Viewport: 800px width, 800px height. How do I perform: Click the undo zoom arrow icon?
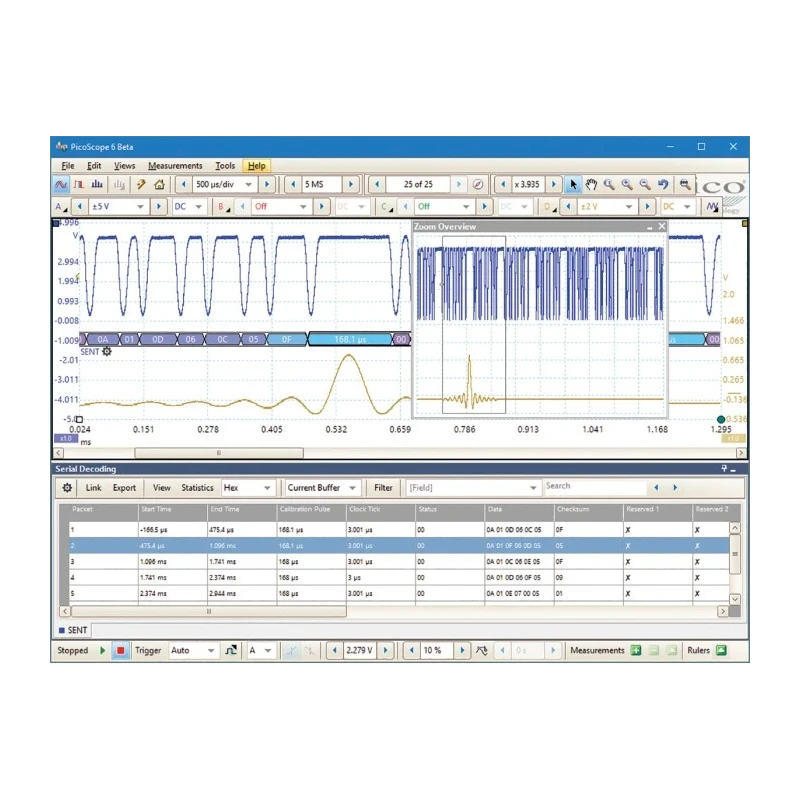663,185
